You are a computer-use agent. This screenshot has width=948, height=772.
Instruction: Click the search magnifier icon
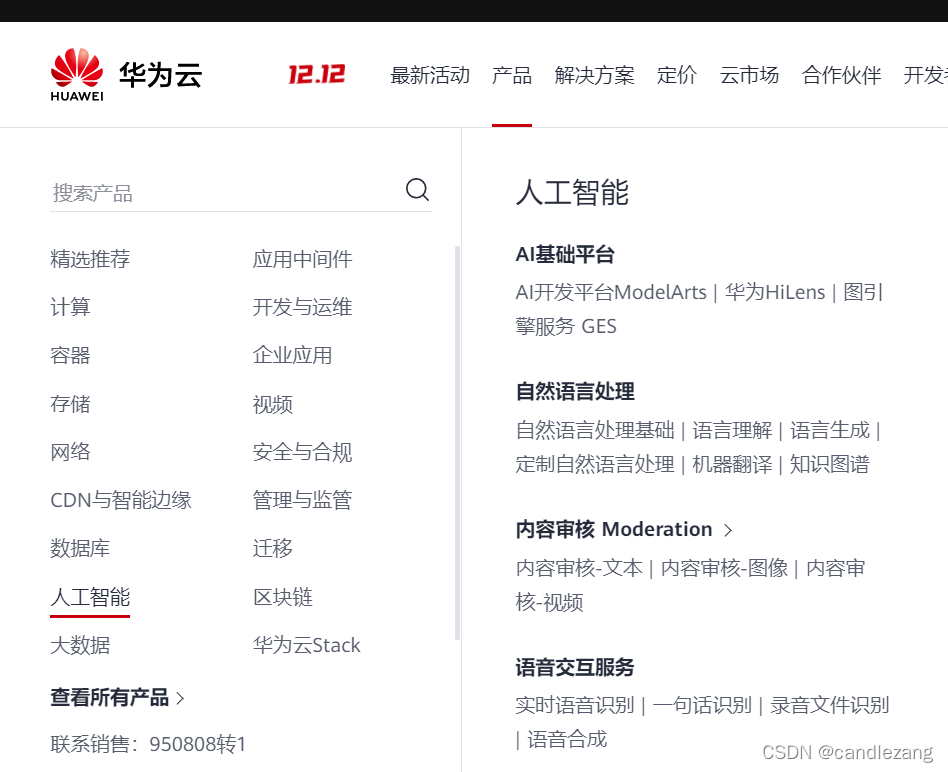(417, 190)
